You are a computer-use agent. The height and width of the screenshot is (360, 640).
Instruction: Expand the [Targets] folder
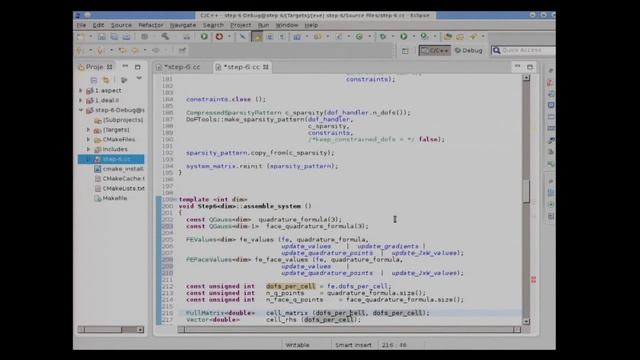[89, 129]
